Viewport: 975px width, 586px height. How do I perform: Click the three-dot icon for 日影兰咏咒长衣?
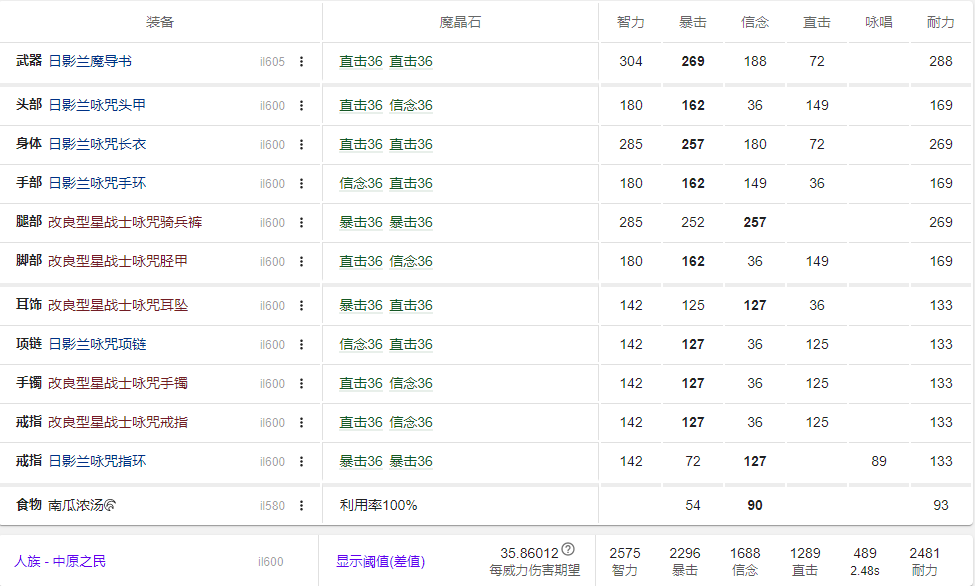pos(301,144)
